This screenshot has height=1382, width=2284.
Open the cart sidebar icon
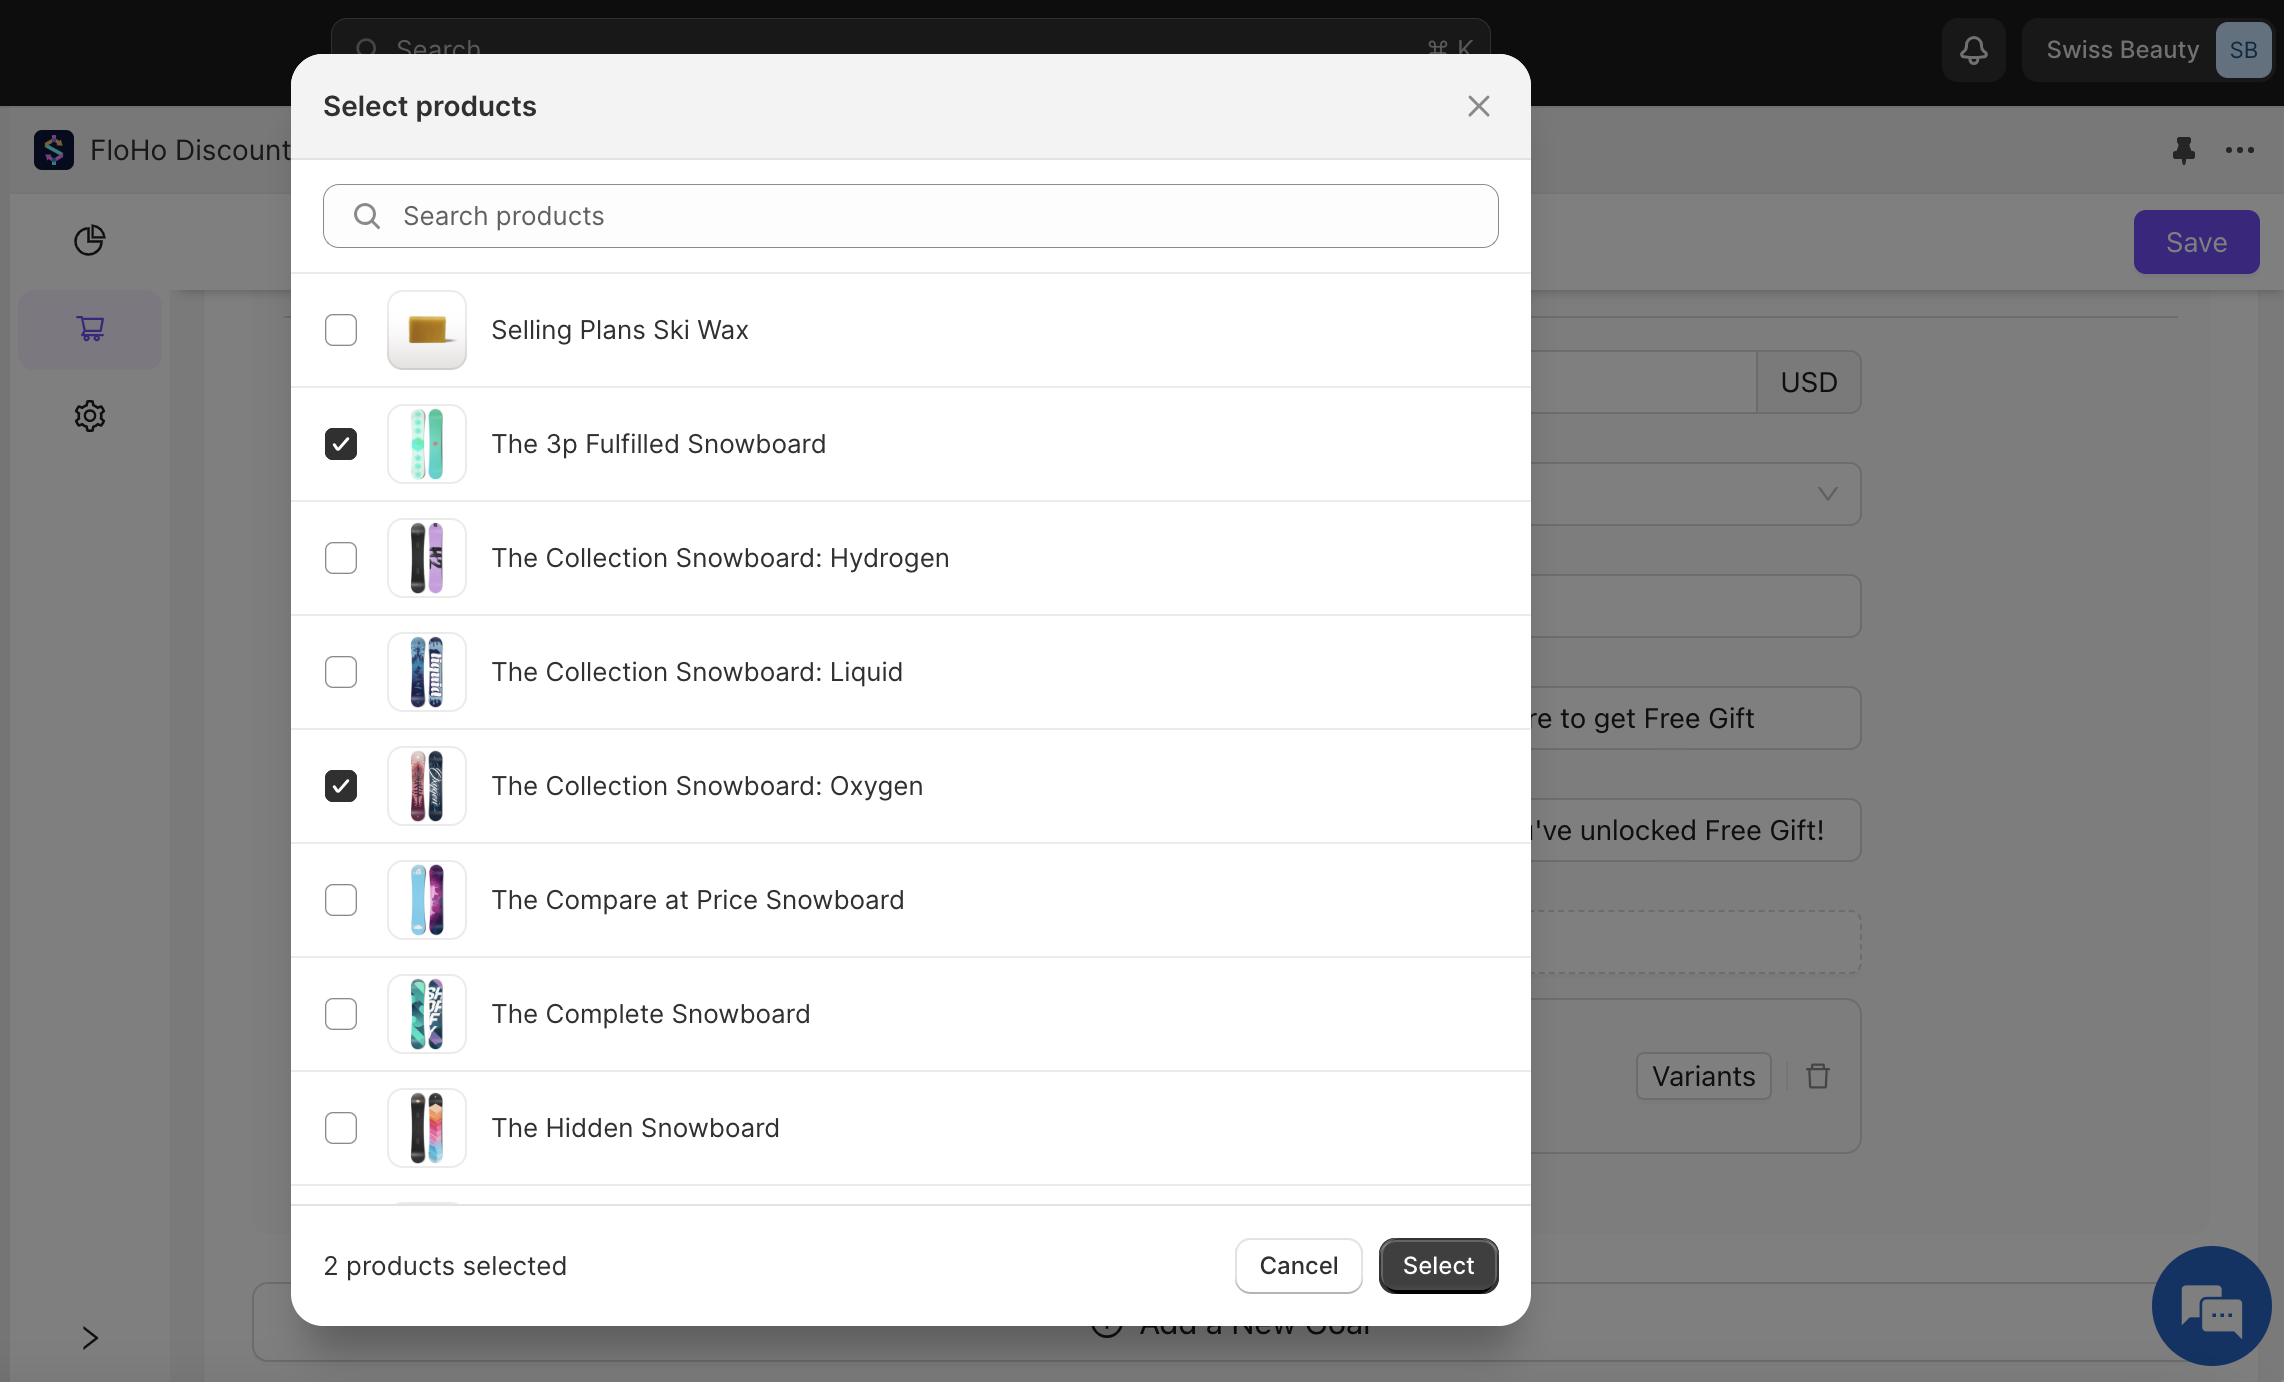tap(90, 329)
